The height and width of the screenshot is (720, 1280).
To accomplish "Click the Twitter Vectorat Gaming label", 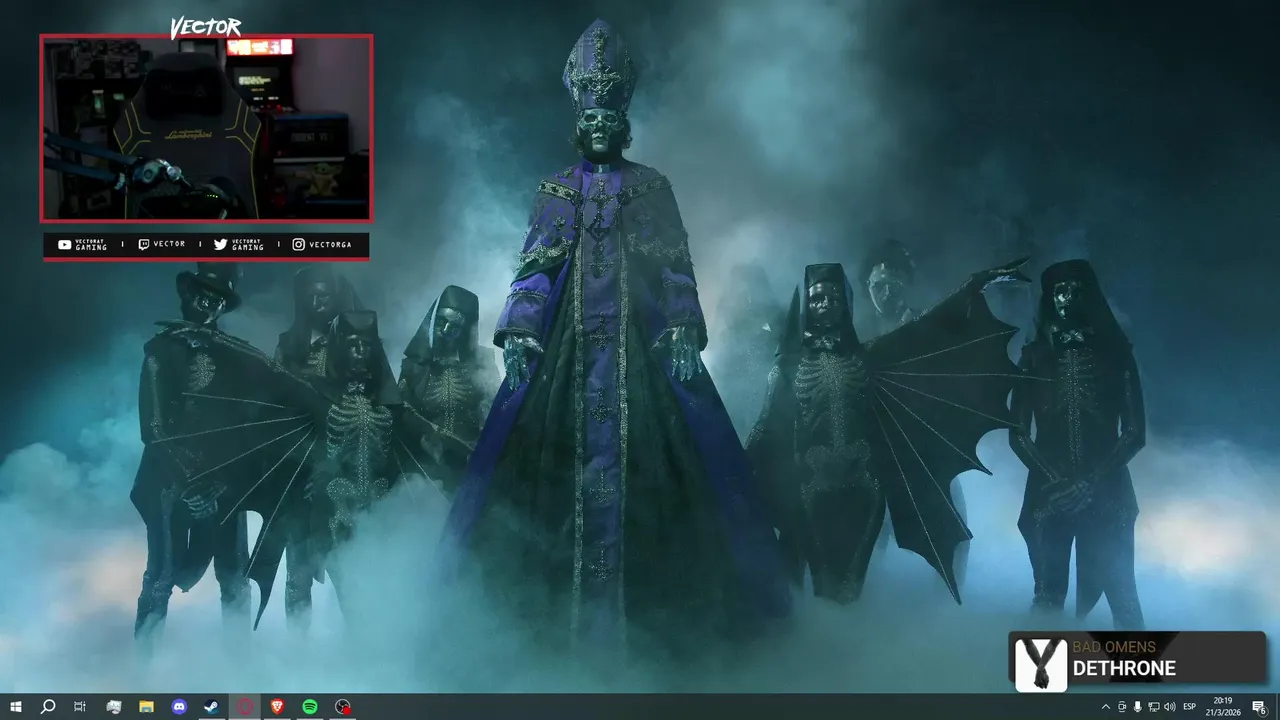I will (239, 245).
